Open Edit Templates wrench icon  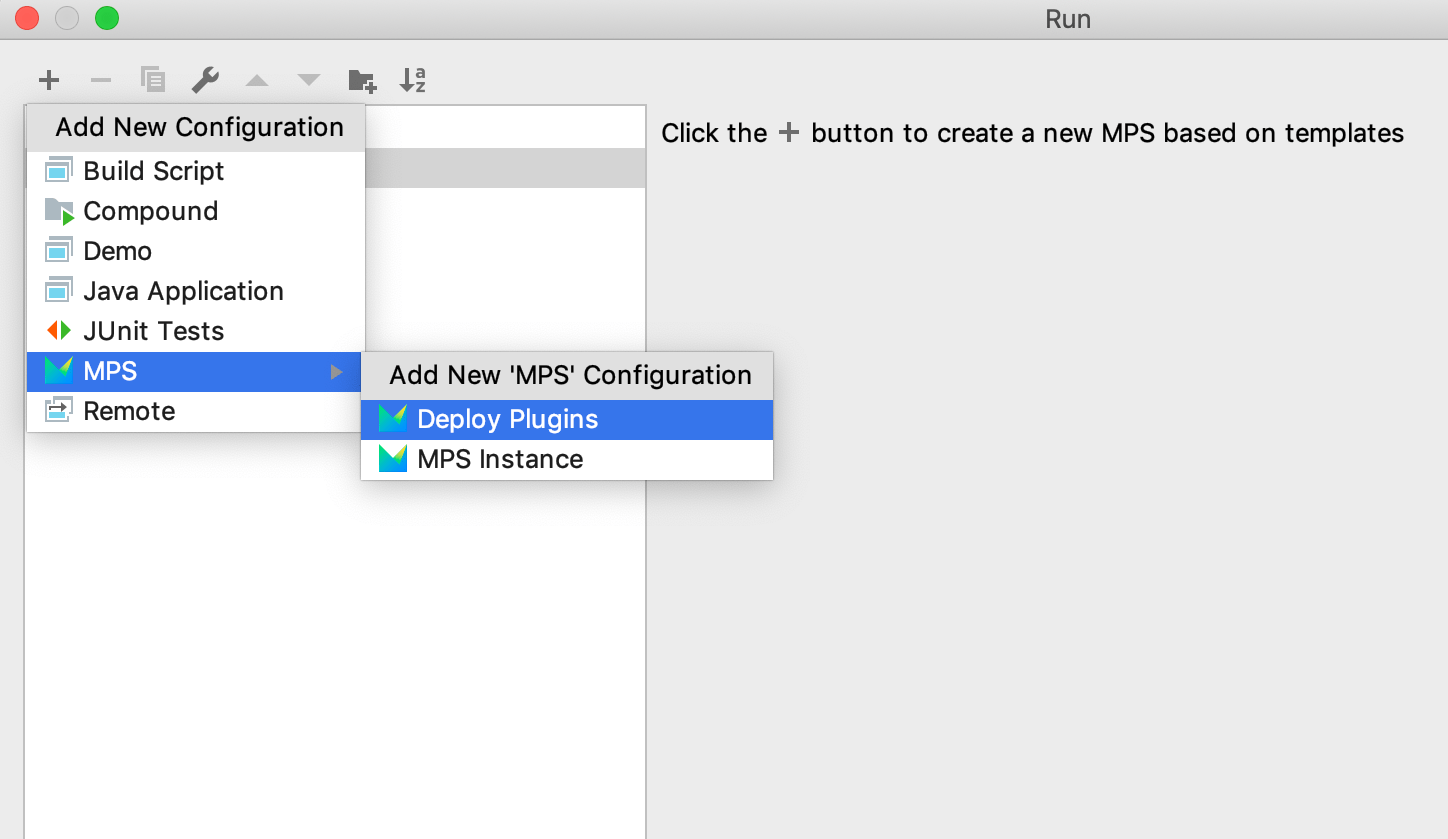click(205, 80)
